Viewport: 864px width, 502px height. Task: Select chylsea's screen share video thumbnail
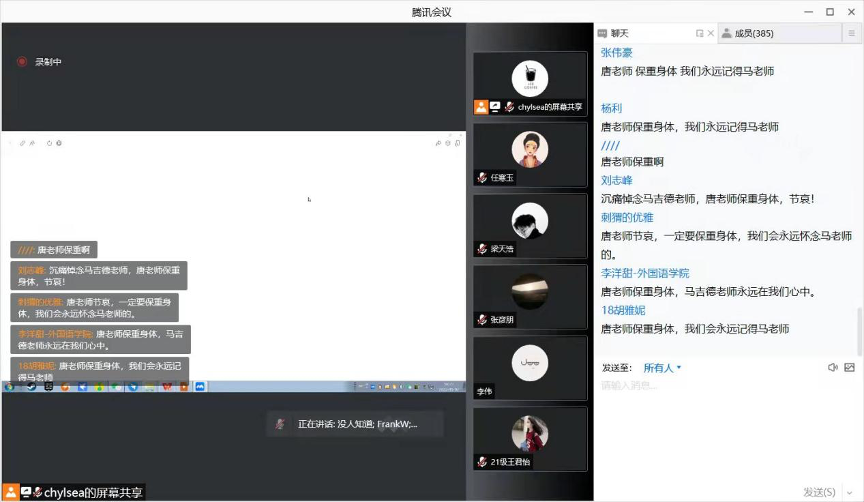(530, 84)
